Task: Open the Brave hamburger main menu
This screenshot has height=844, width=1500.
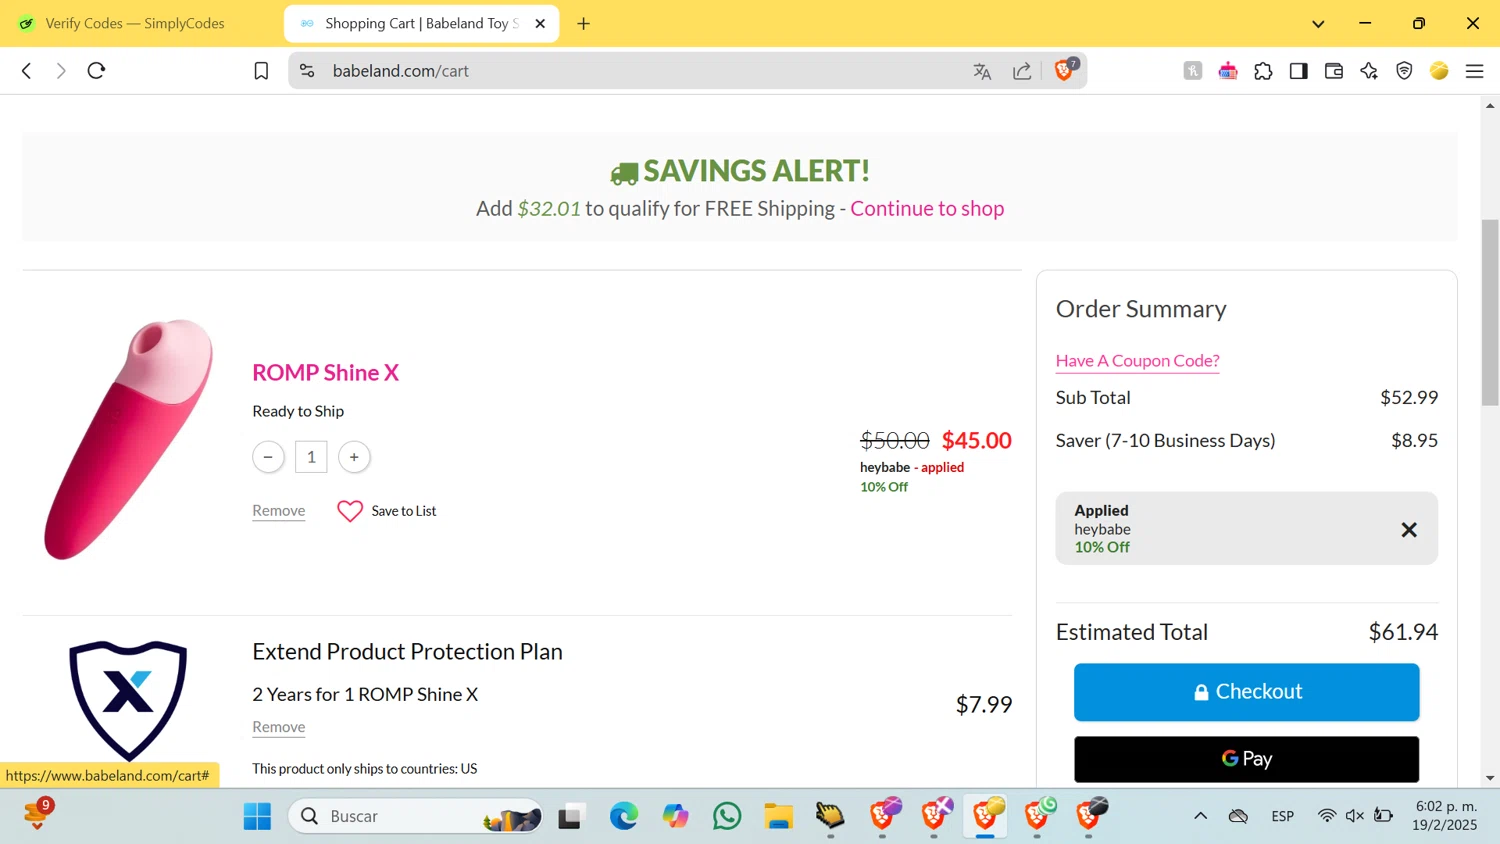Action: click(1474, 71)
